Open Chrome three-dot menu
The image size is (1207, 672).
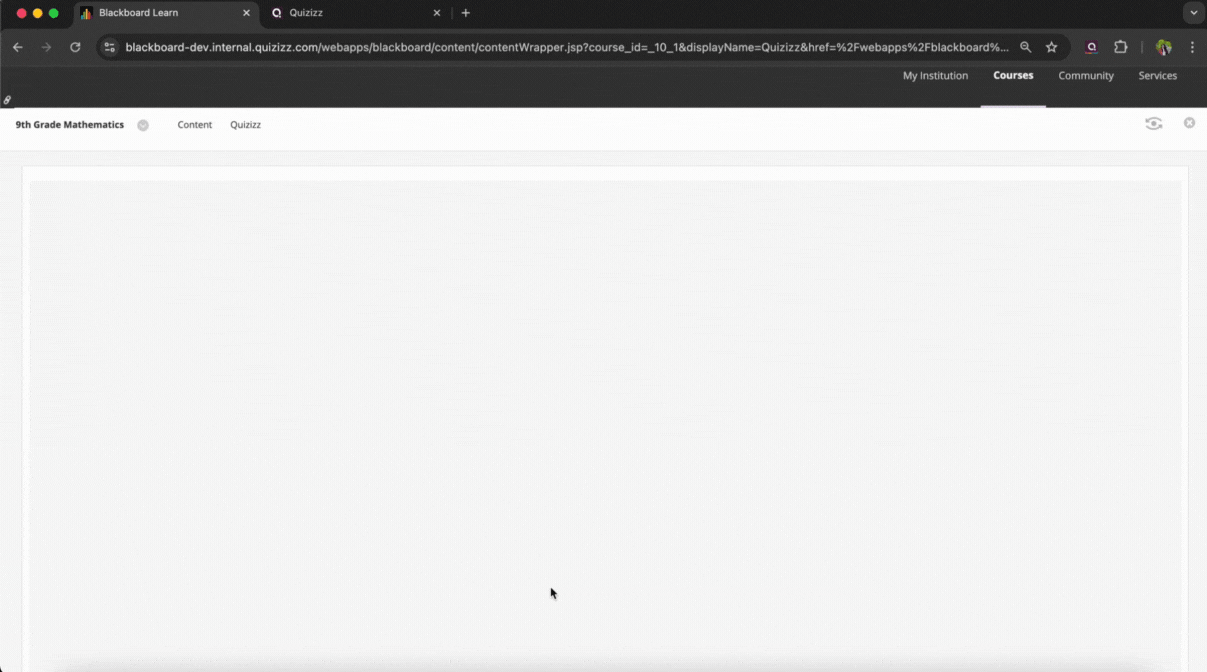point(1192,47)
